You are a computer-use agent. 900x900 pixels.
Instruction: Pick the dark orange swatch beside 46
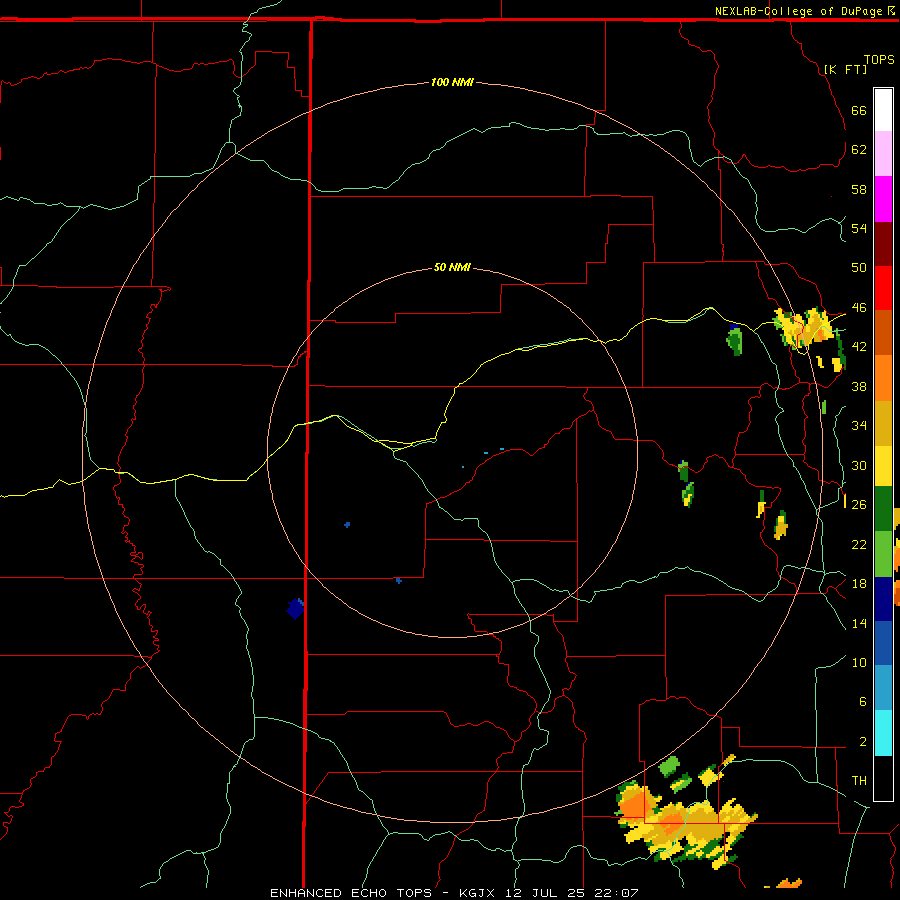click(x=883, y=332)
